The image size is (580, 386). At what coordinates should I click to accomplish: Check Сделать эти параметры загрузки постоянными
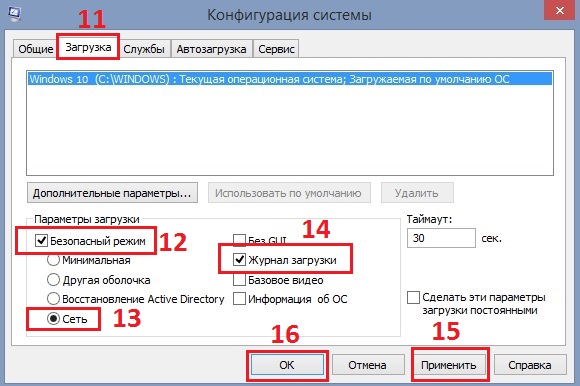click(x=413, y=297)
